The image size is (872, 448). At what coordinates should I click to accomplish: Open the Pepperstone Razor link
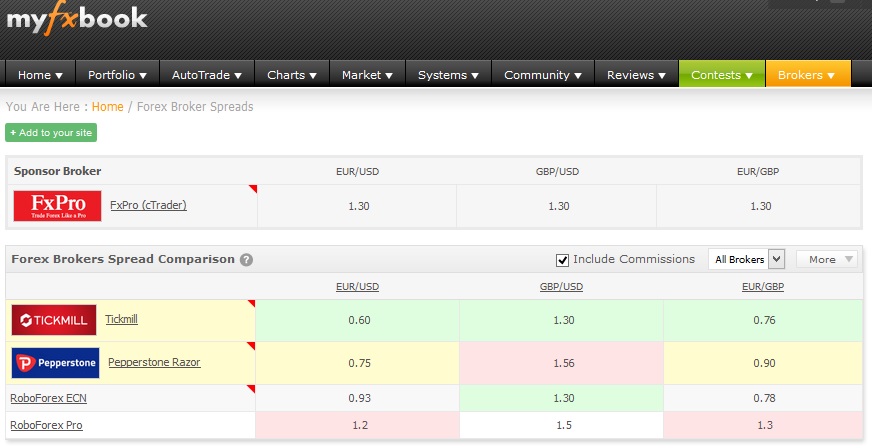point(154,362)
